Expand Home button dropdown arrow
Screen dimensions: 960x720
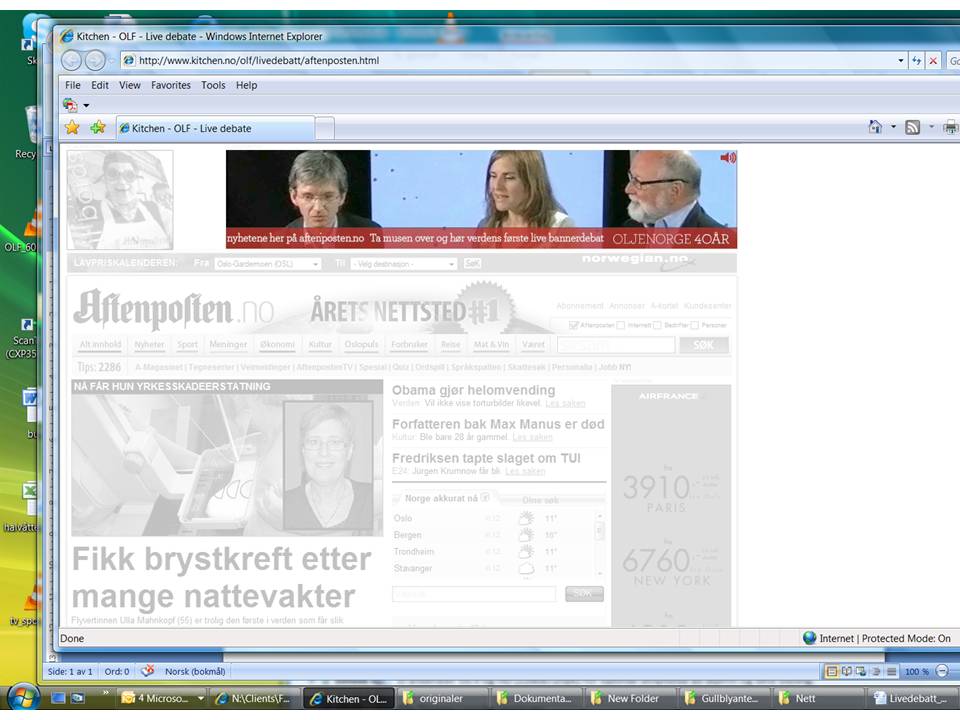coord(893,127)
